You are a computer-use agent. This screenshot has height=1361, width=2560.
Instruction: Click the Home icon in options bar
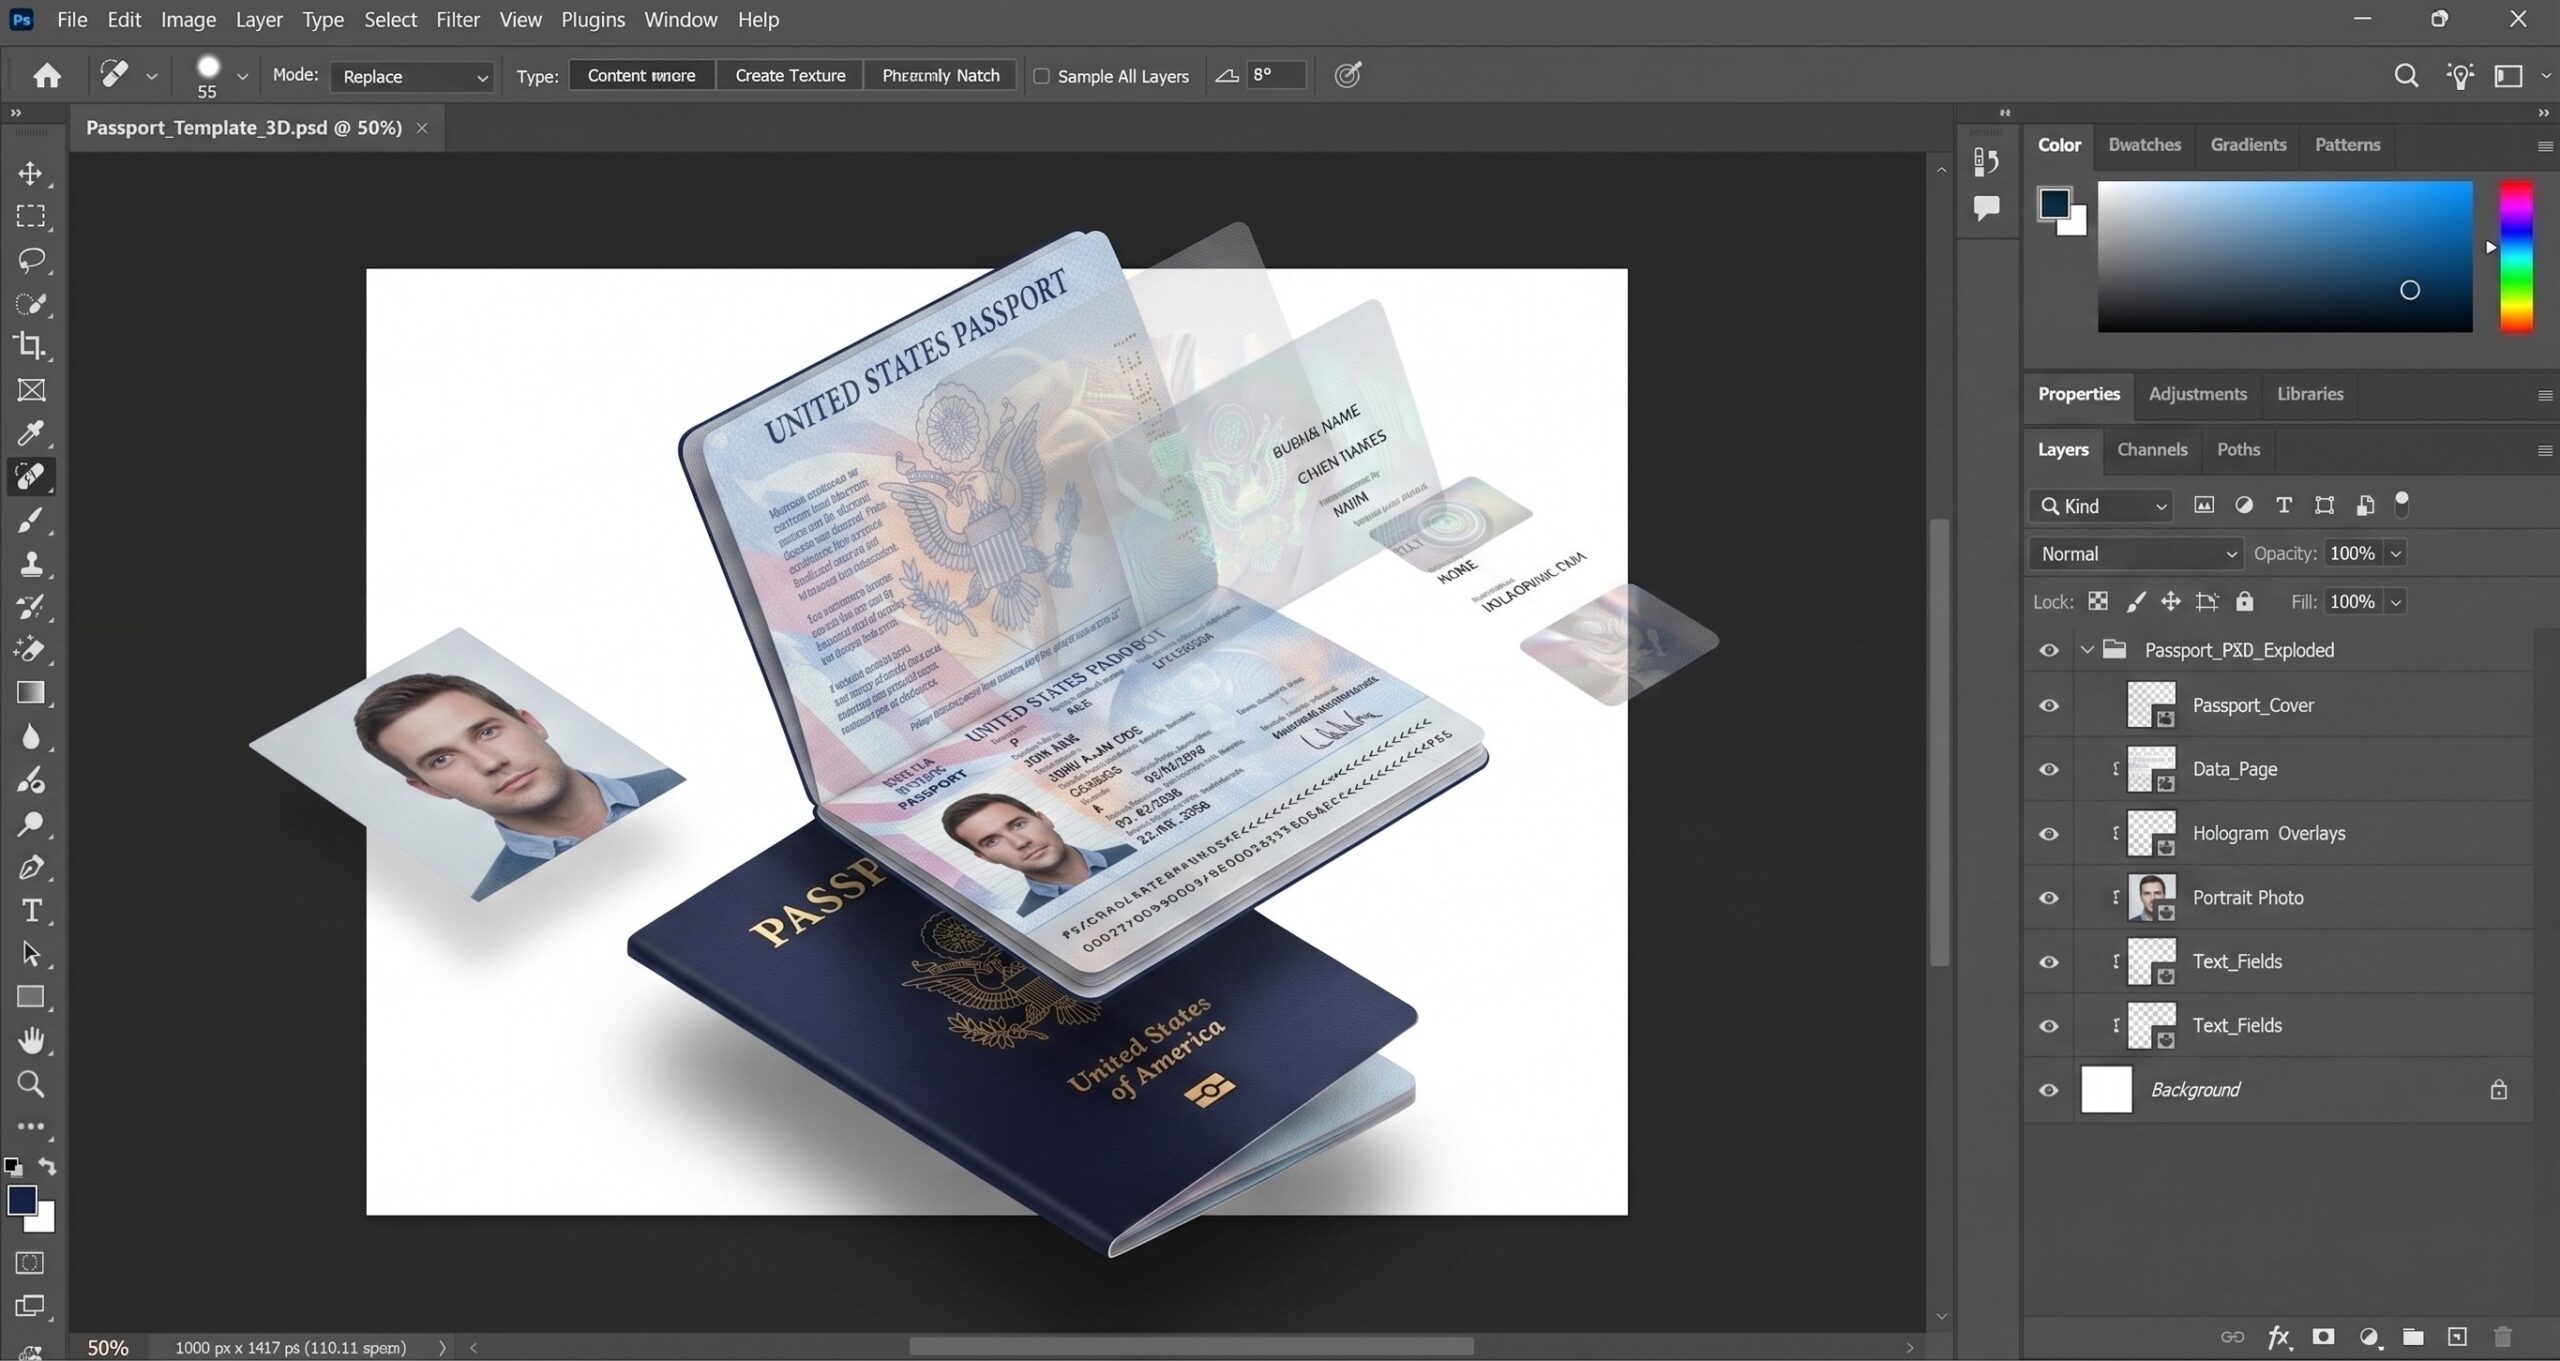point(47,76)
